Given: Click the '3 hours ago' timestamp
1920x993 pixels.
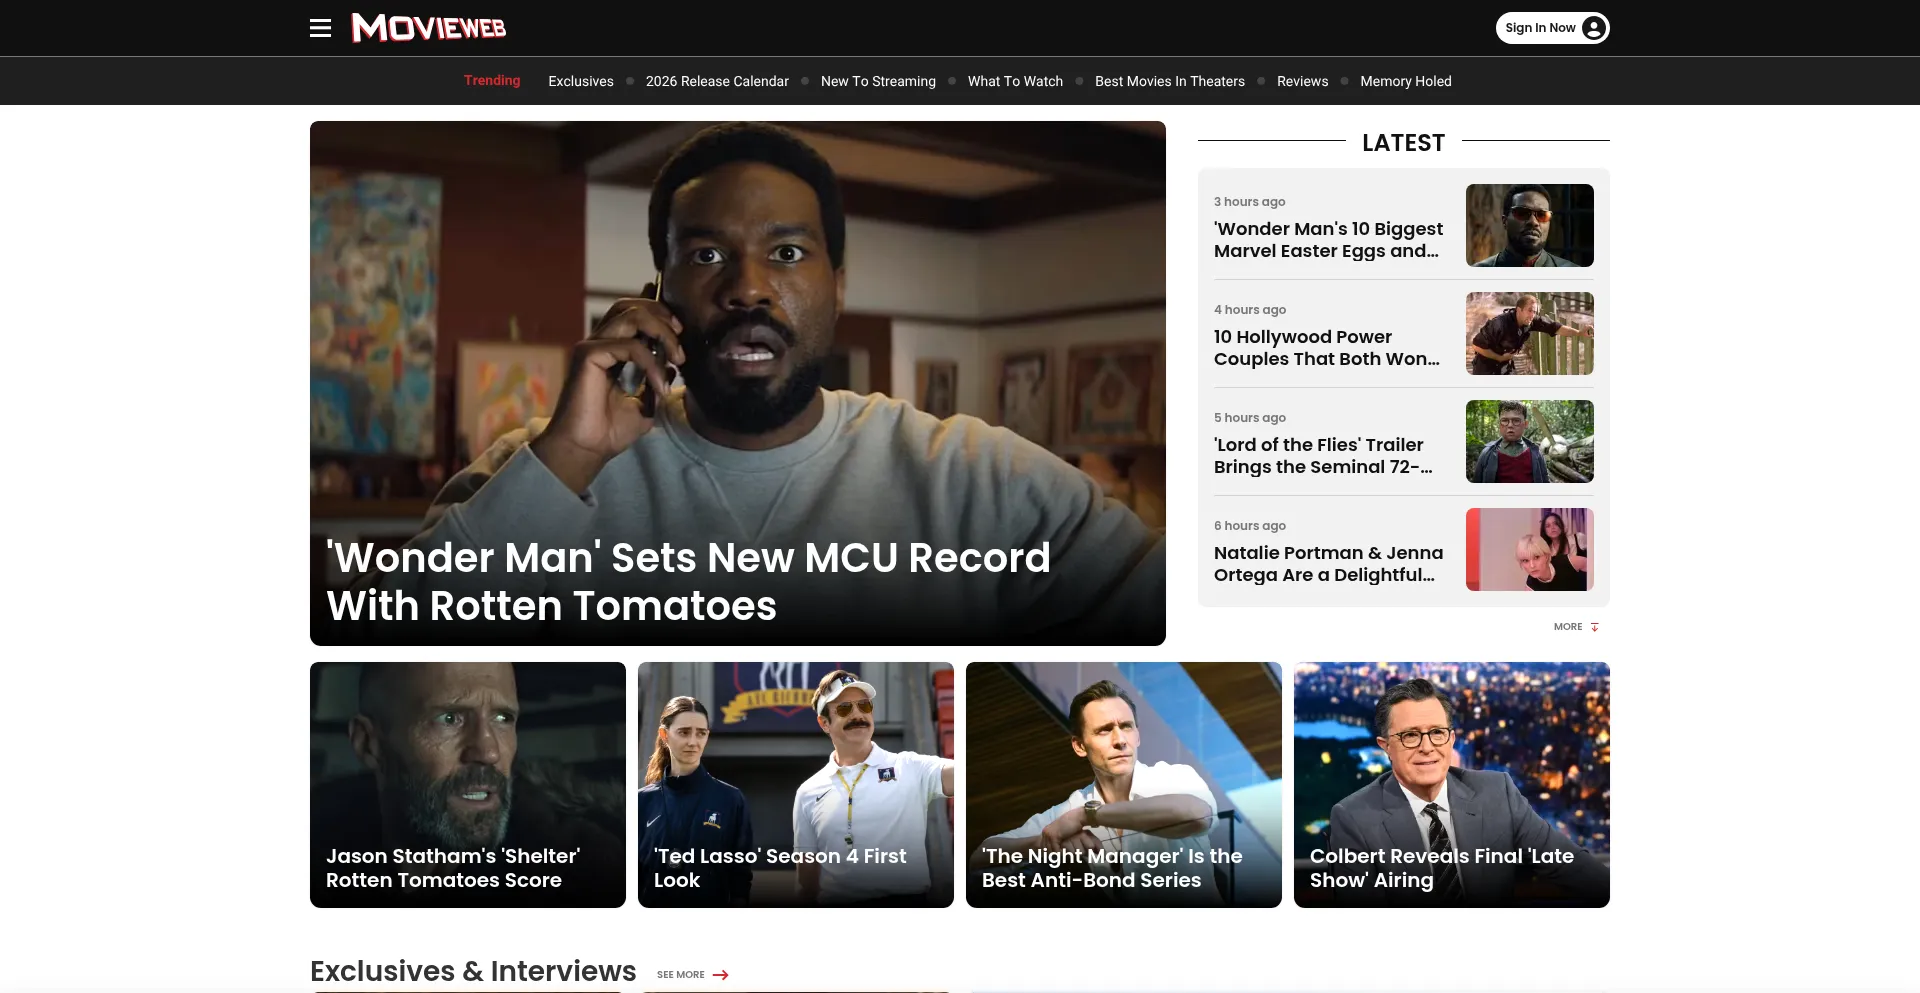Looking at the screenshot, I should (1249, 202).
